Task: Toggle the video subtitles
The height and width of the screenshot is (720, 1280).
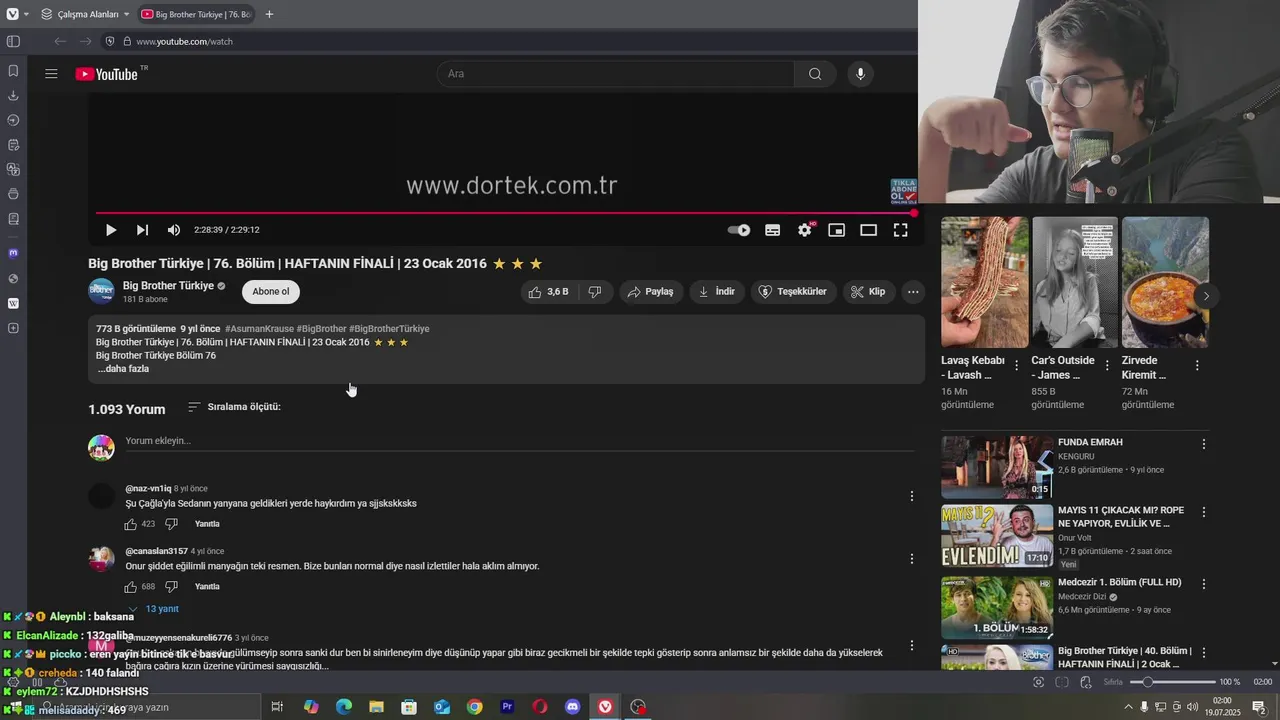Action: [772, 230]
